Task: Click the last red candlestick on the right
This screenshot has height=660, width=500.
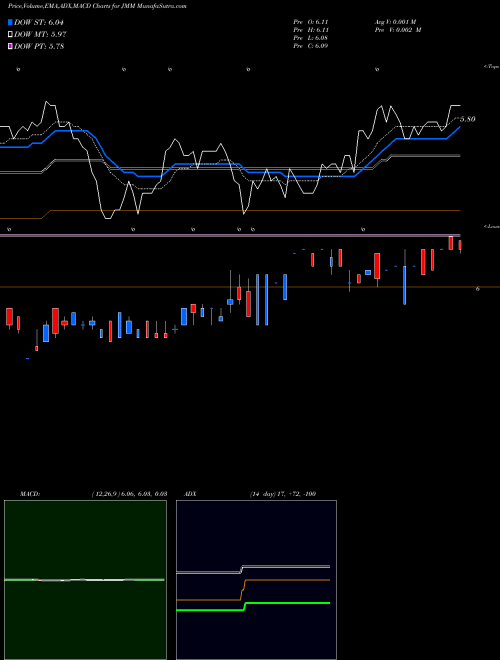Action: 460,246
